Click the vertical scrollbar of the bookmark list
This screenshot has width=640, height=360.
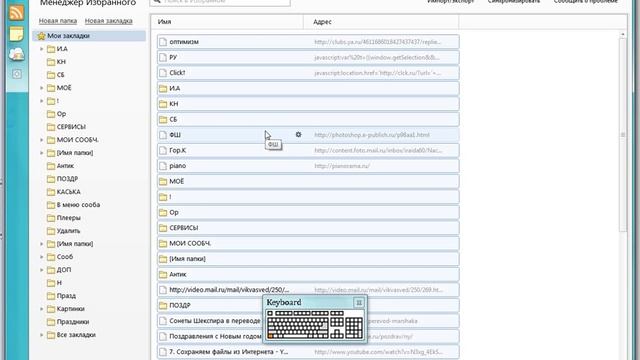tap(622, 135)
